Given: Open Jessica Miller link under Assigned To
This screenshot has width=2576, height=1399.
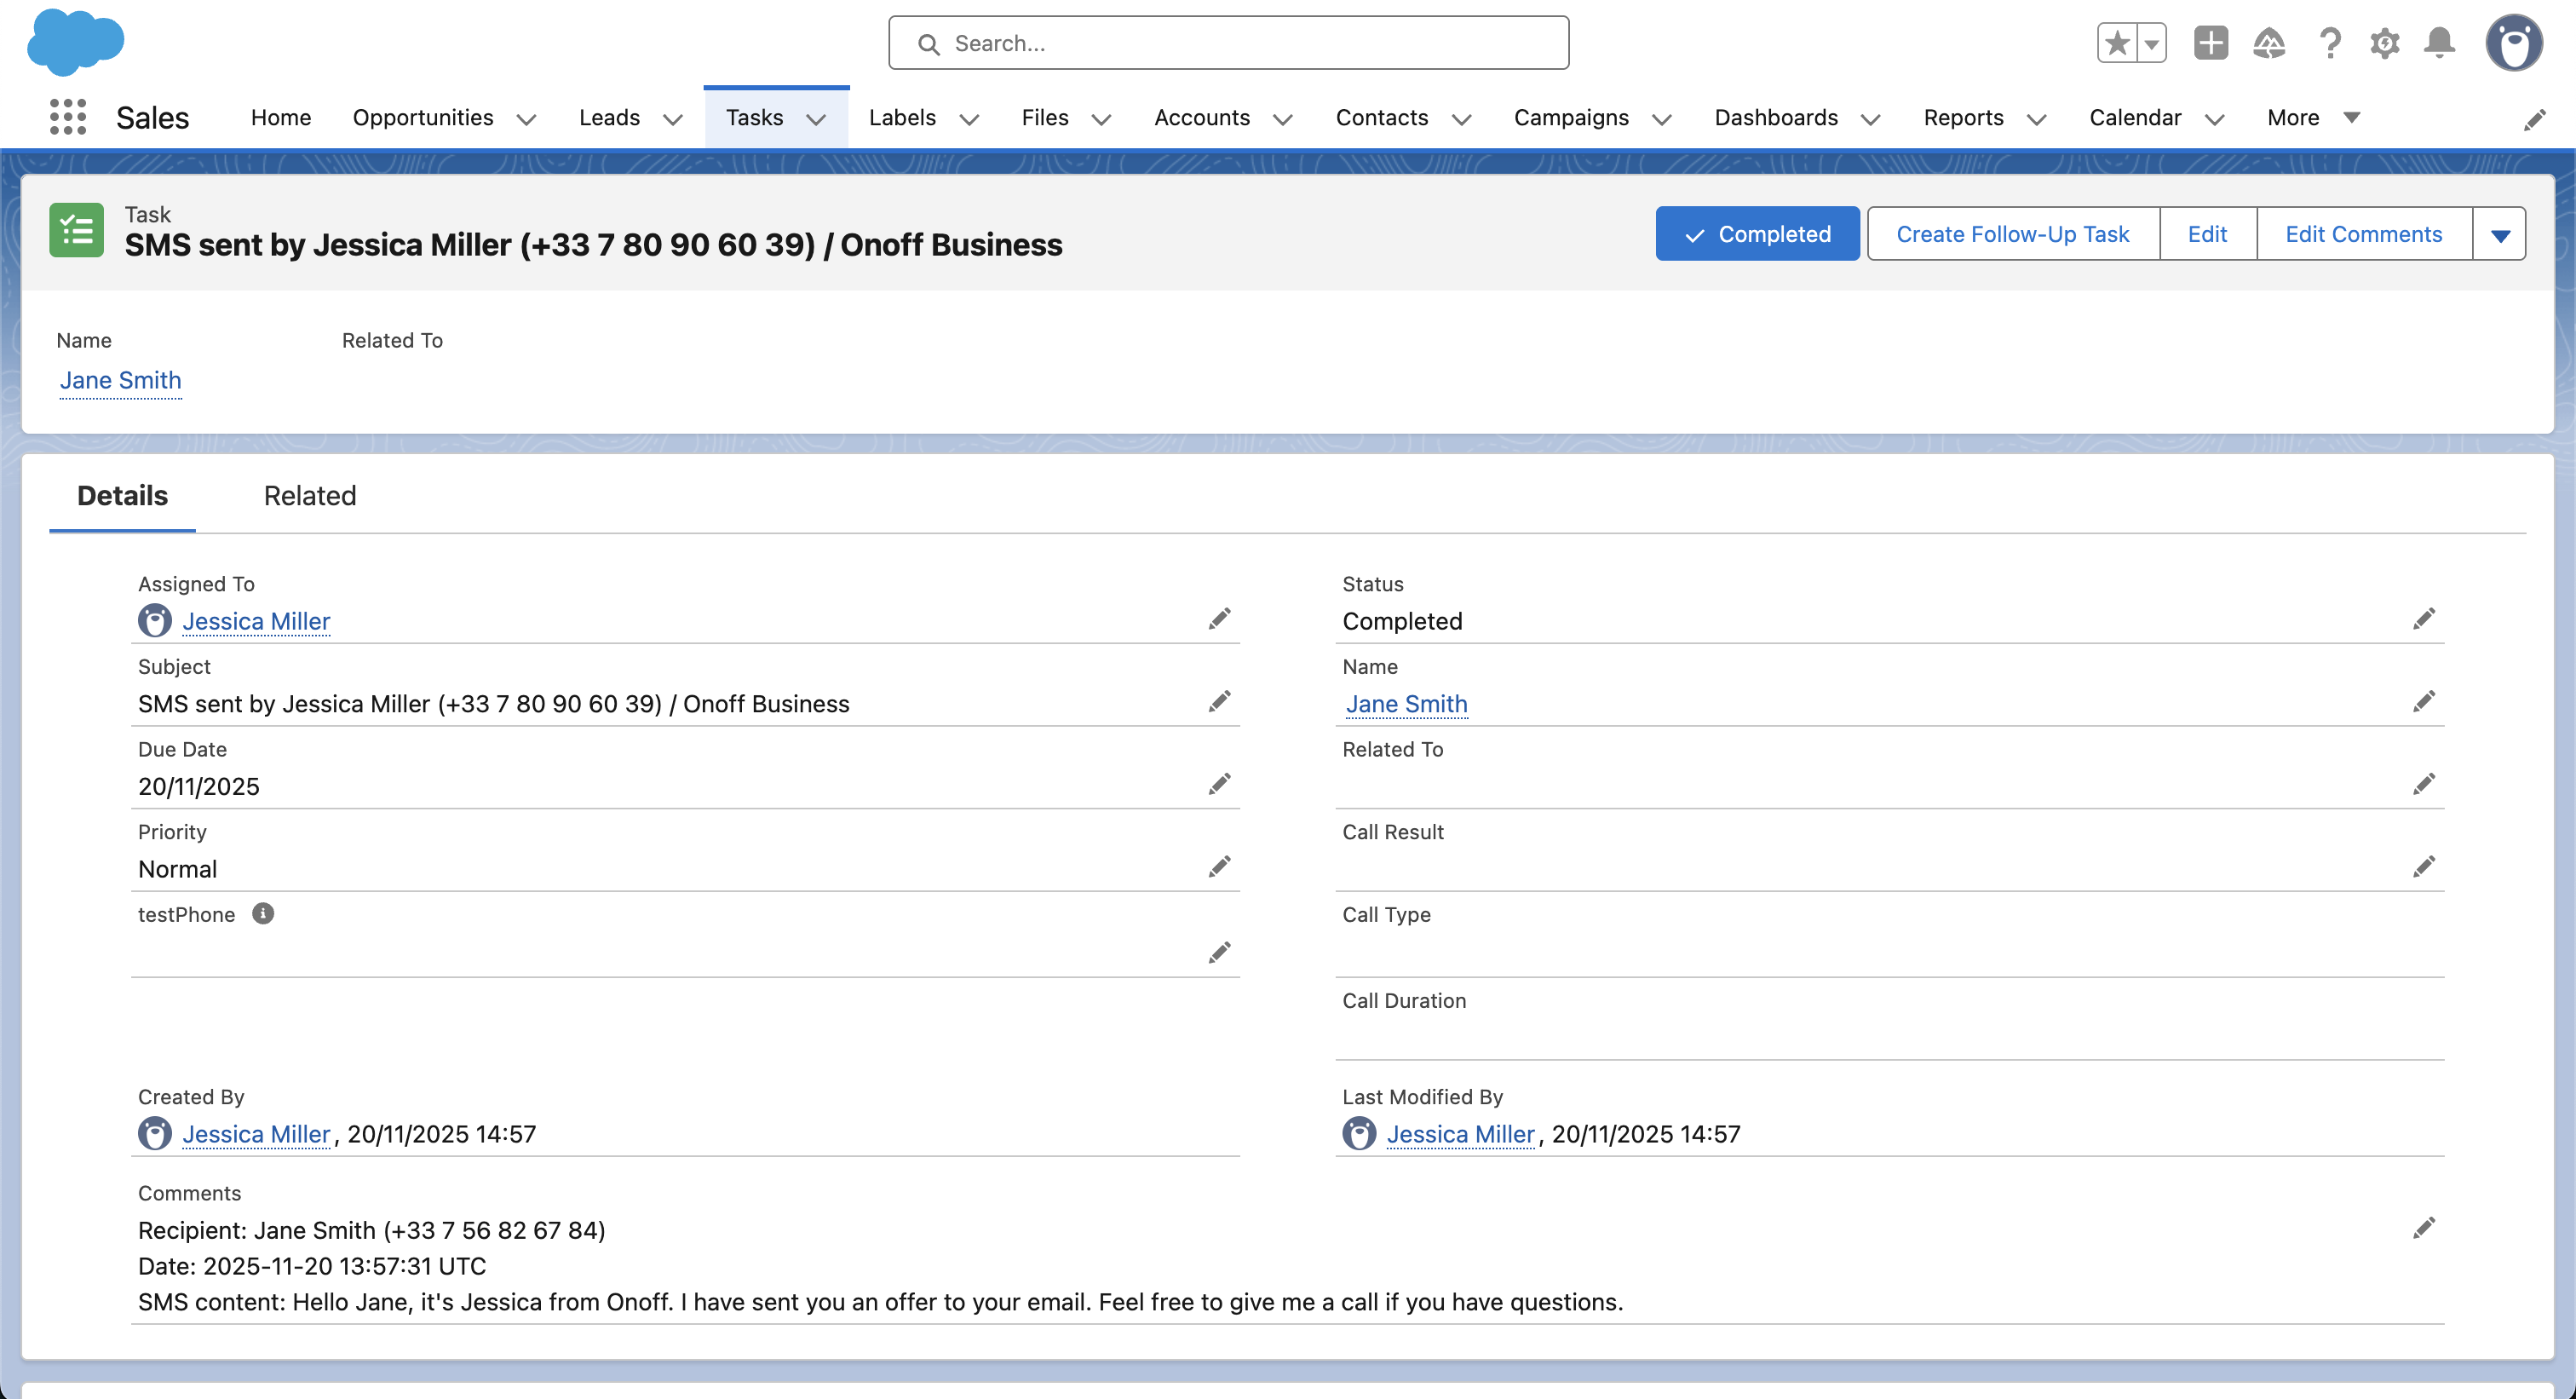Looking at the screenshot, I should click(x=256, y=621).
